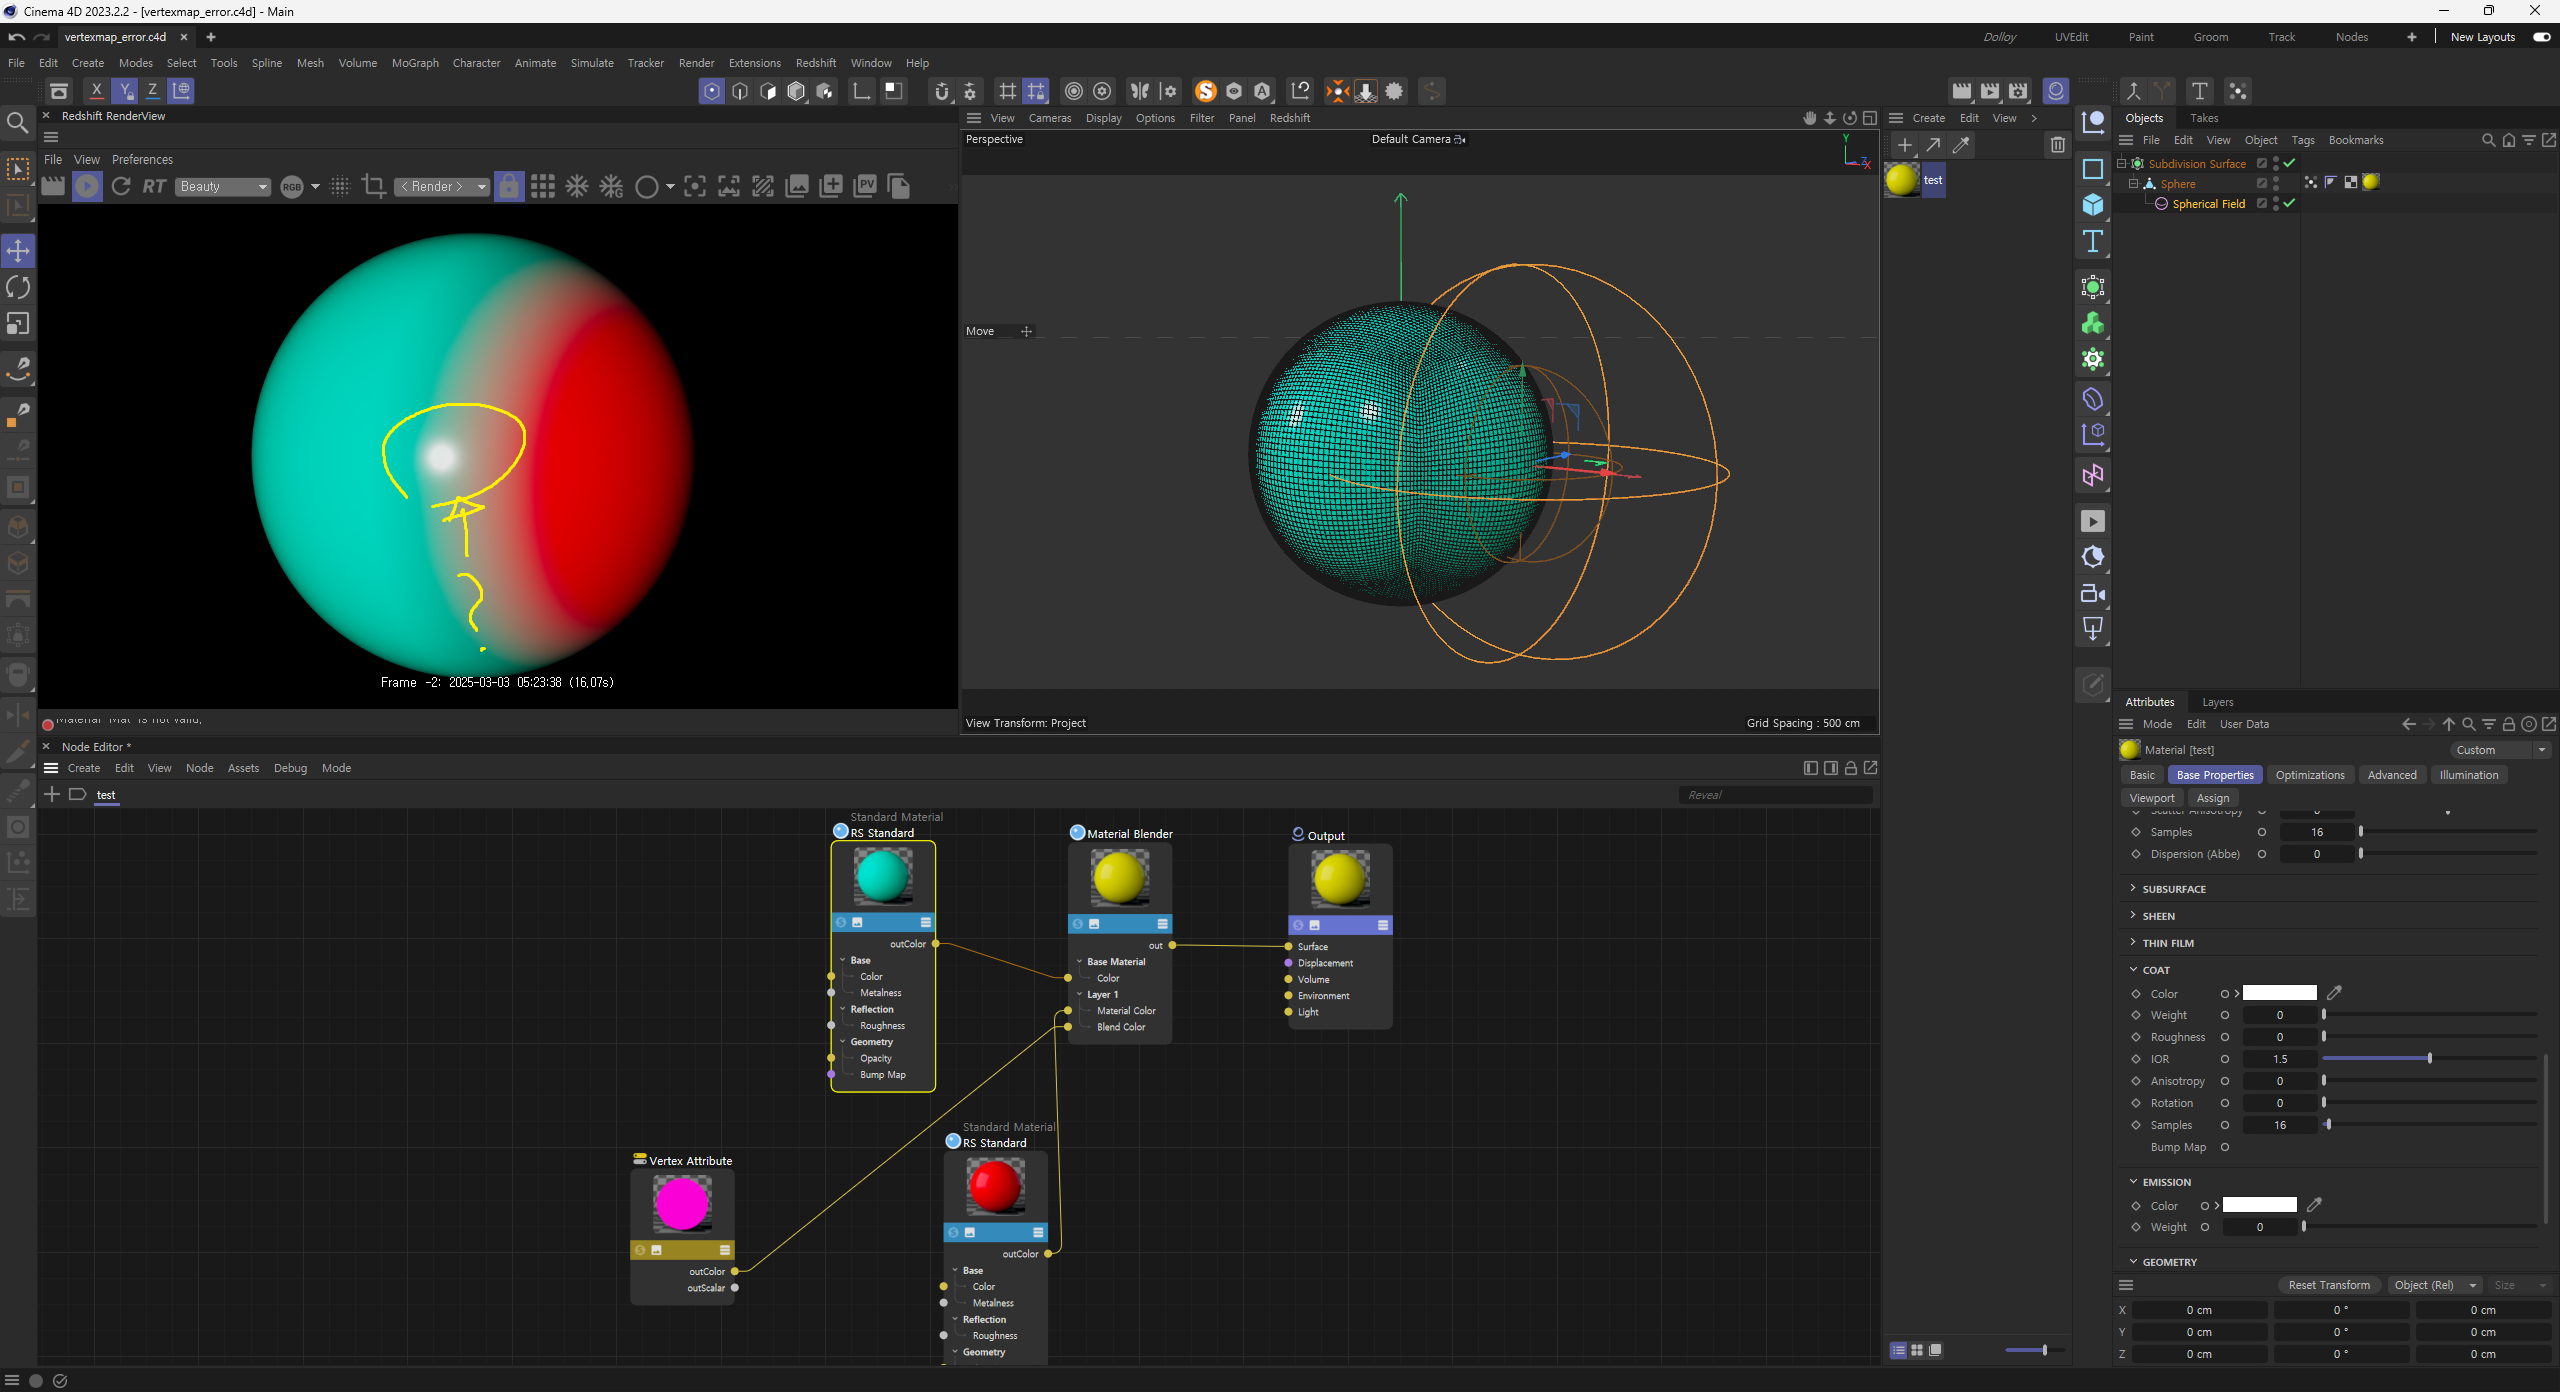Viewport: 2560px width, 1392px height.
Task: Switch to the Takes tab
Action: pyautogui.click(x=2204, y=118)
